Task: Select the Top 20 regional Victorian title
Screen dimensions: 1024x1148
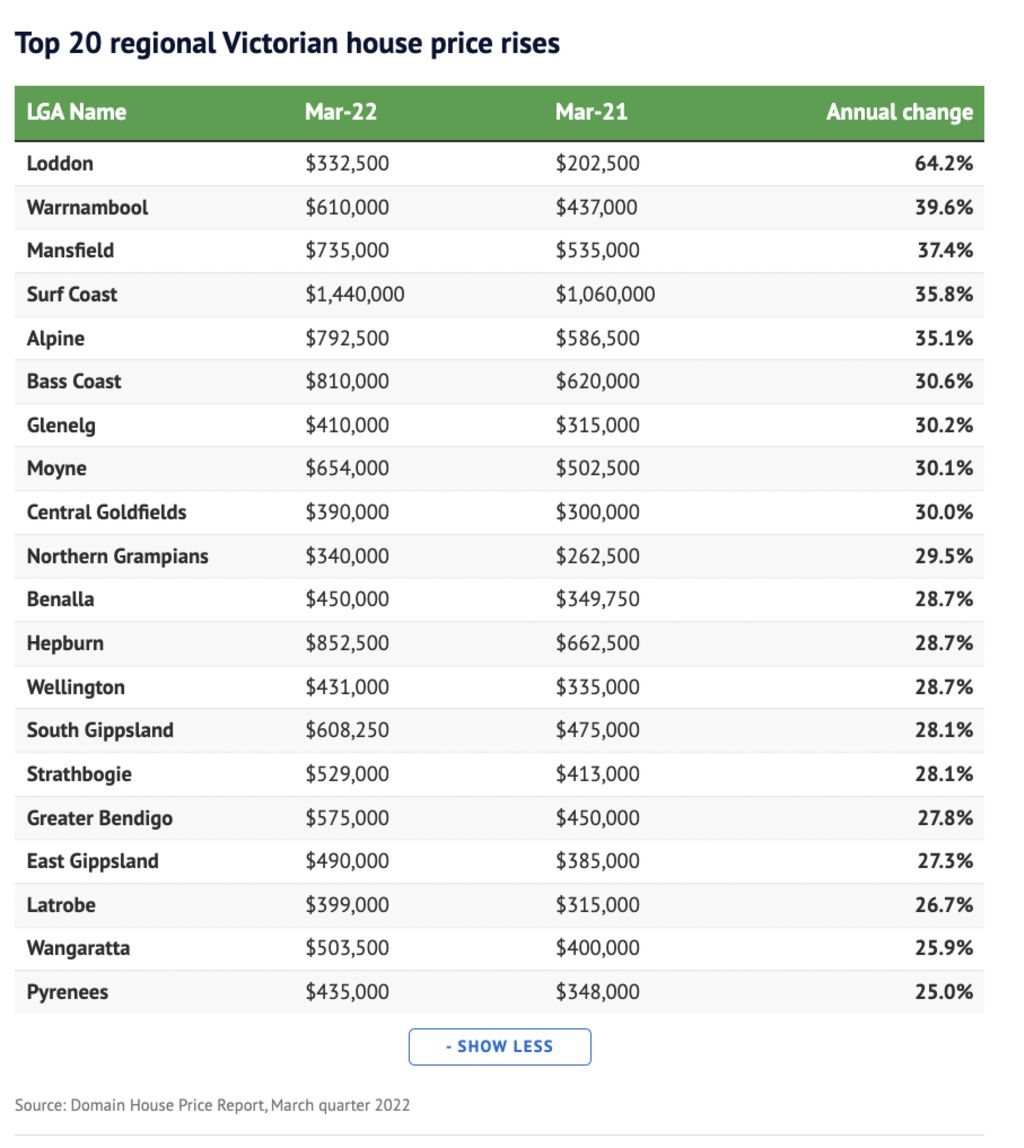Action: [x=287, y=43]
